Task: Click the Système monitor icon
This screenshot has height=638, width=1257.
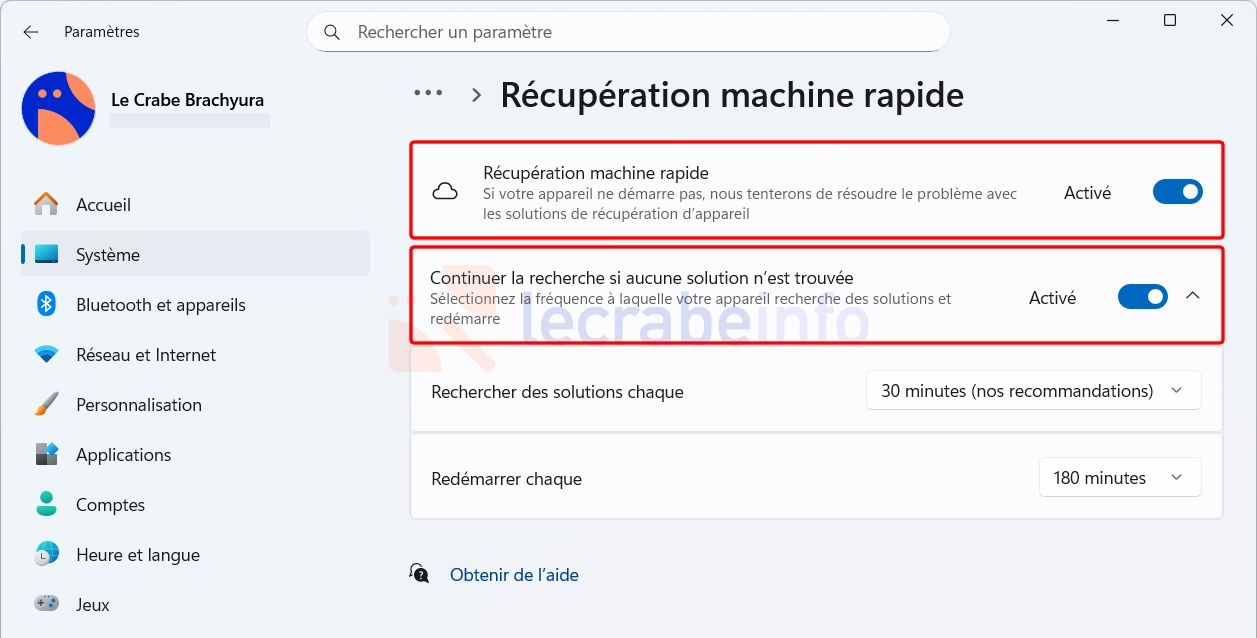Action: pyautogui.click(x=46, y=254)
